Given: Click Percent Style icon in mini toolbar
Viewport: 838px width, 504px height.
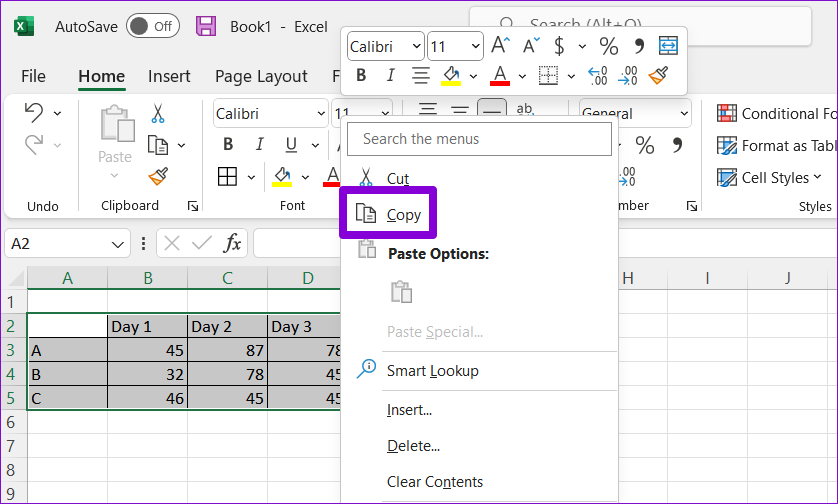Looking at the screenshot, I should (x=608, y=45).
